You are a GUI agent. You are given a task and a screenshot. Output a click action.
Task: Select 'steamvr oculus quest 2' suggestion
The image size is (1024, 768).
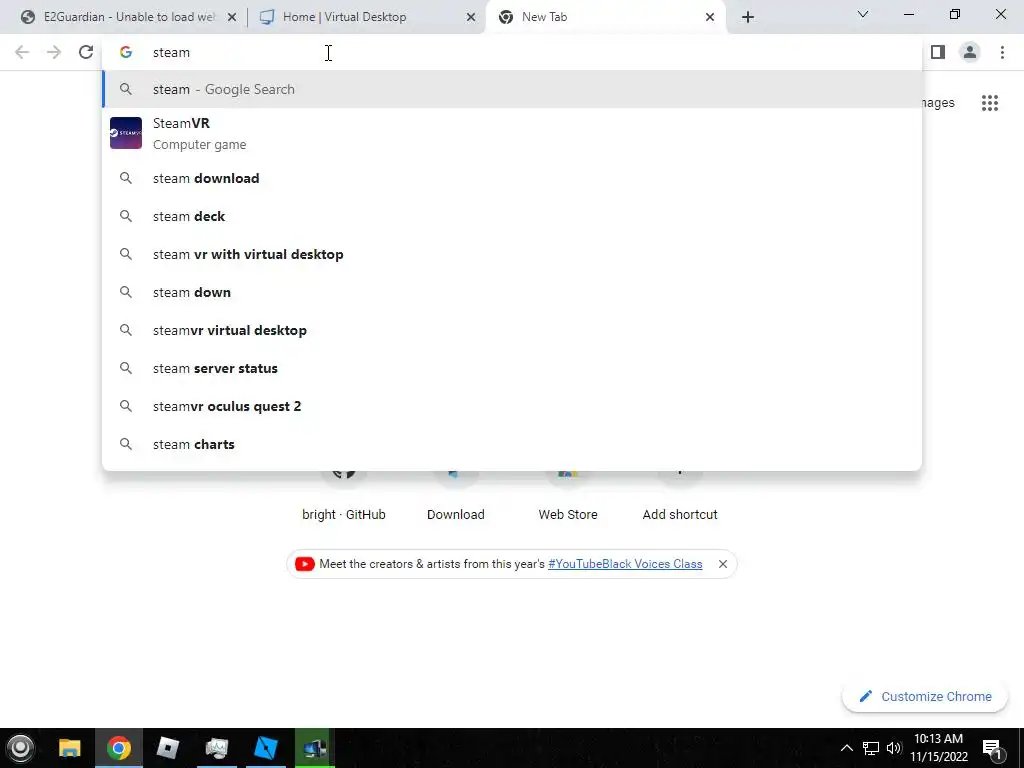click(x=512, y=406)
